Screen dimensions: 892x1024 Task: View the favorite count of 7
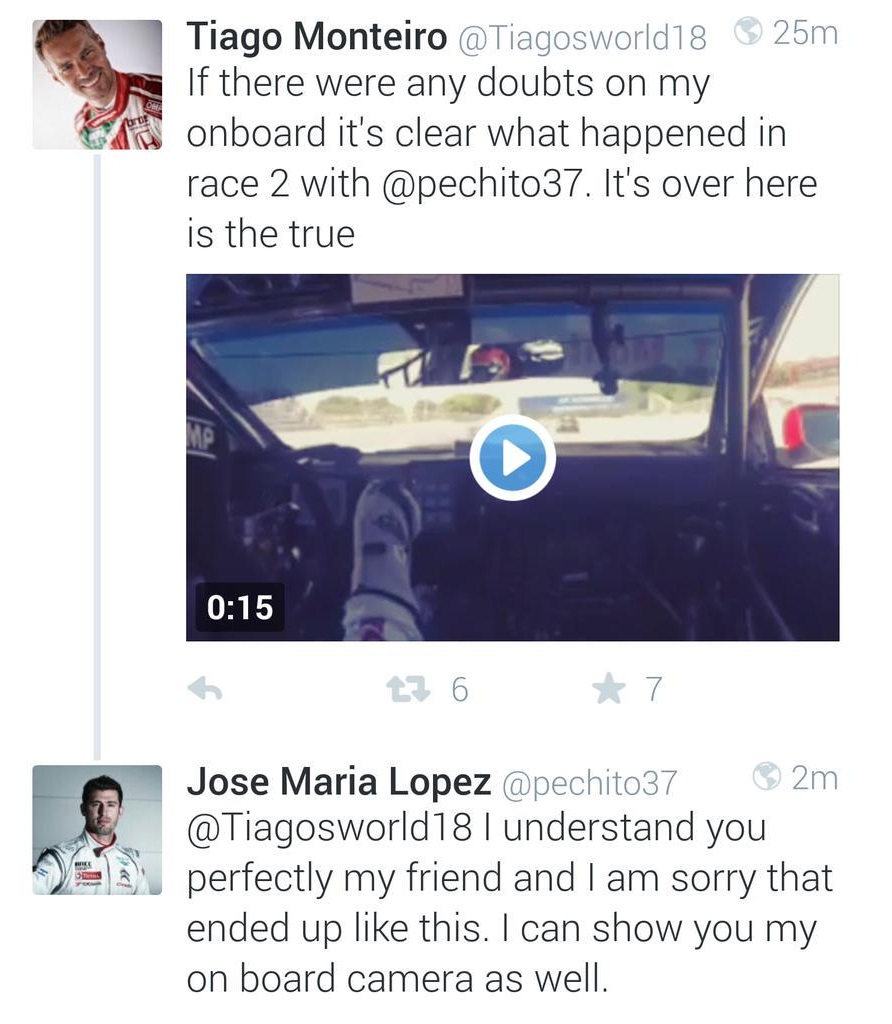[x=652, y=689]
